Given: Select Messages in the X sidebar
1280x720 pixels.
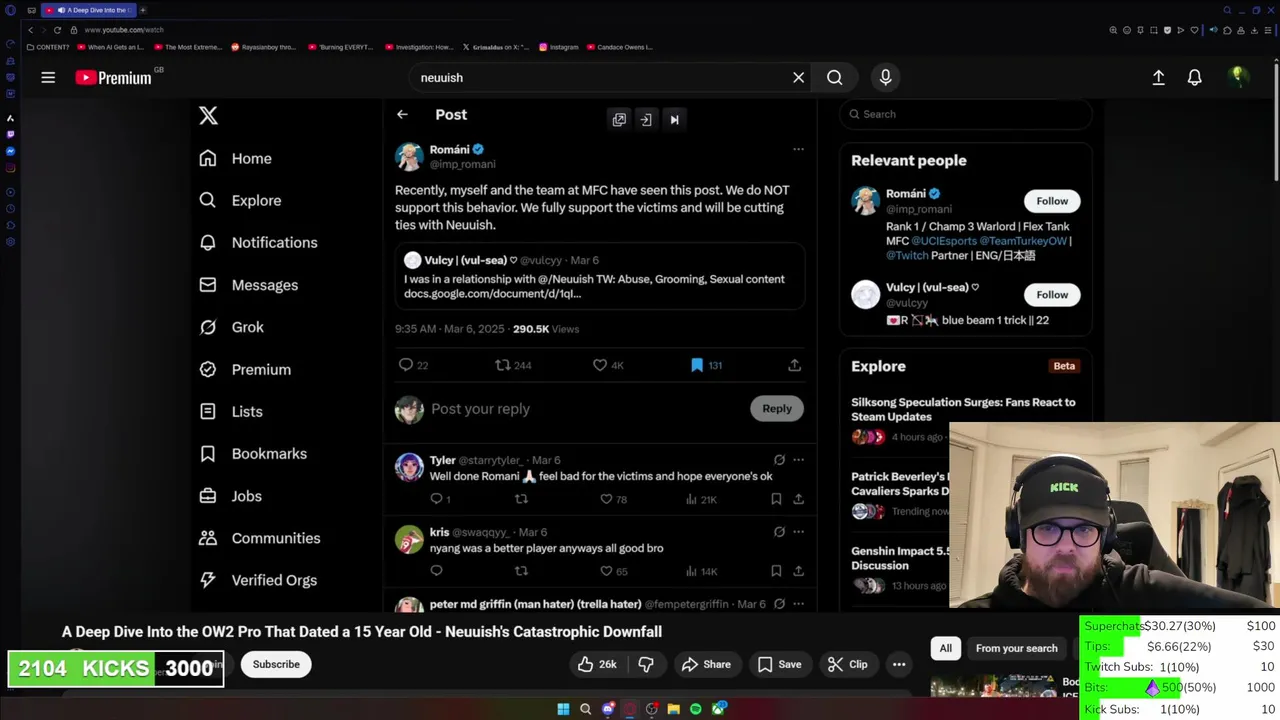Looking at the screenshot, I should pos(248,285).
